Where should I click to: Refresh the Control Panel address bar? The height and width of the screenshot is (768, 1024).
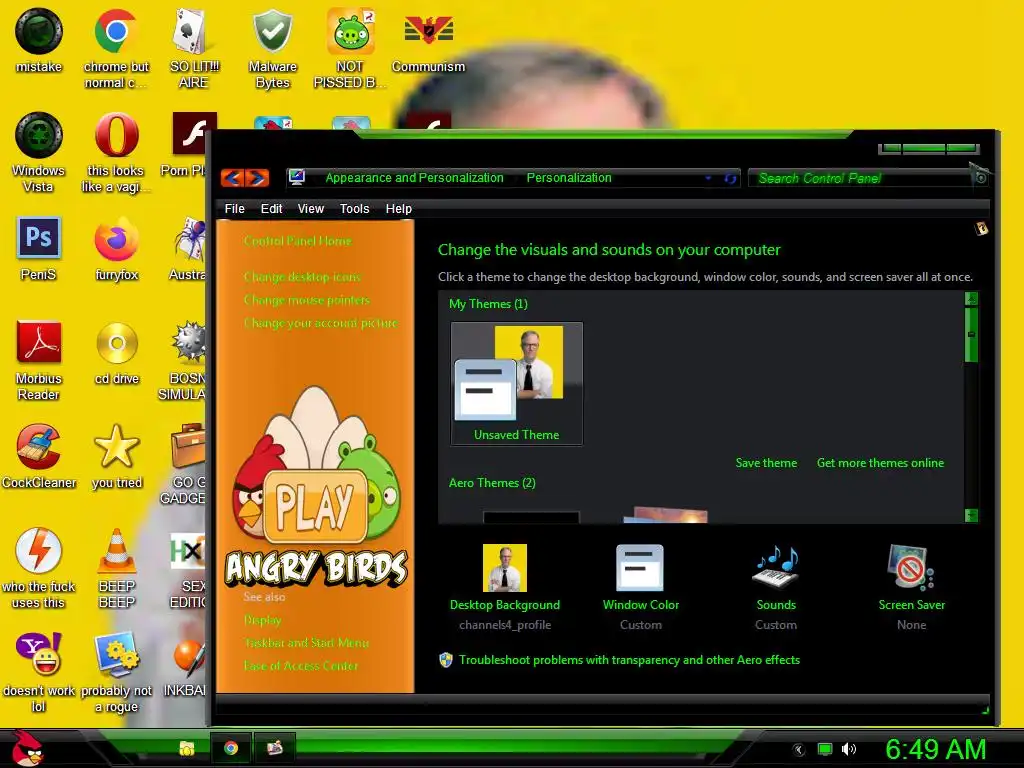click(x=730, y=178)
